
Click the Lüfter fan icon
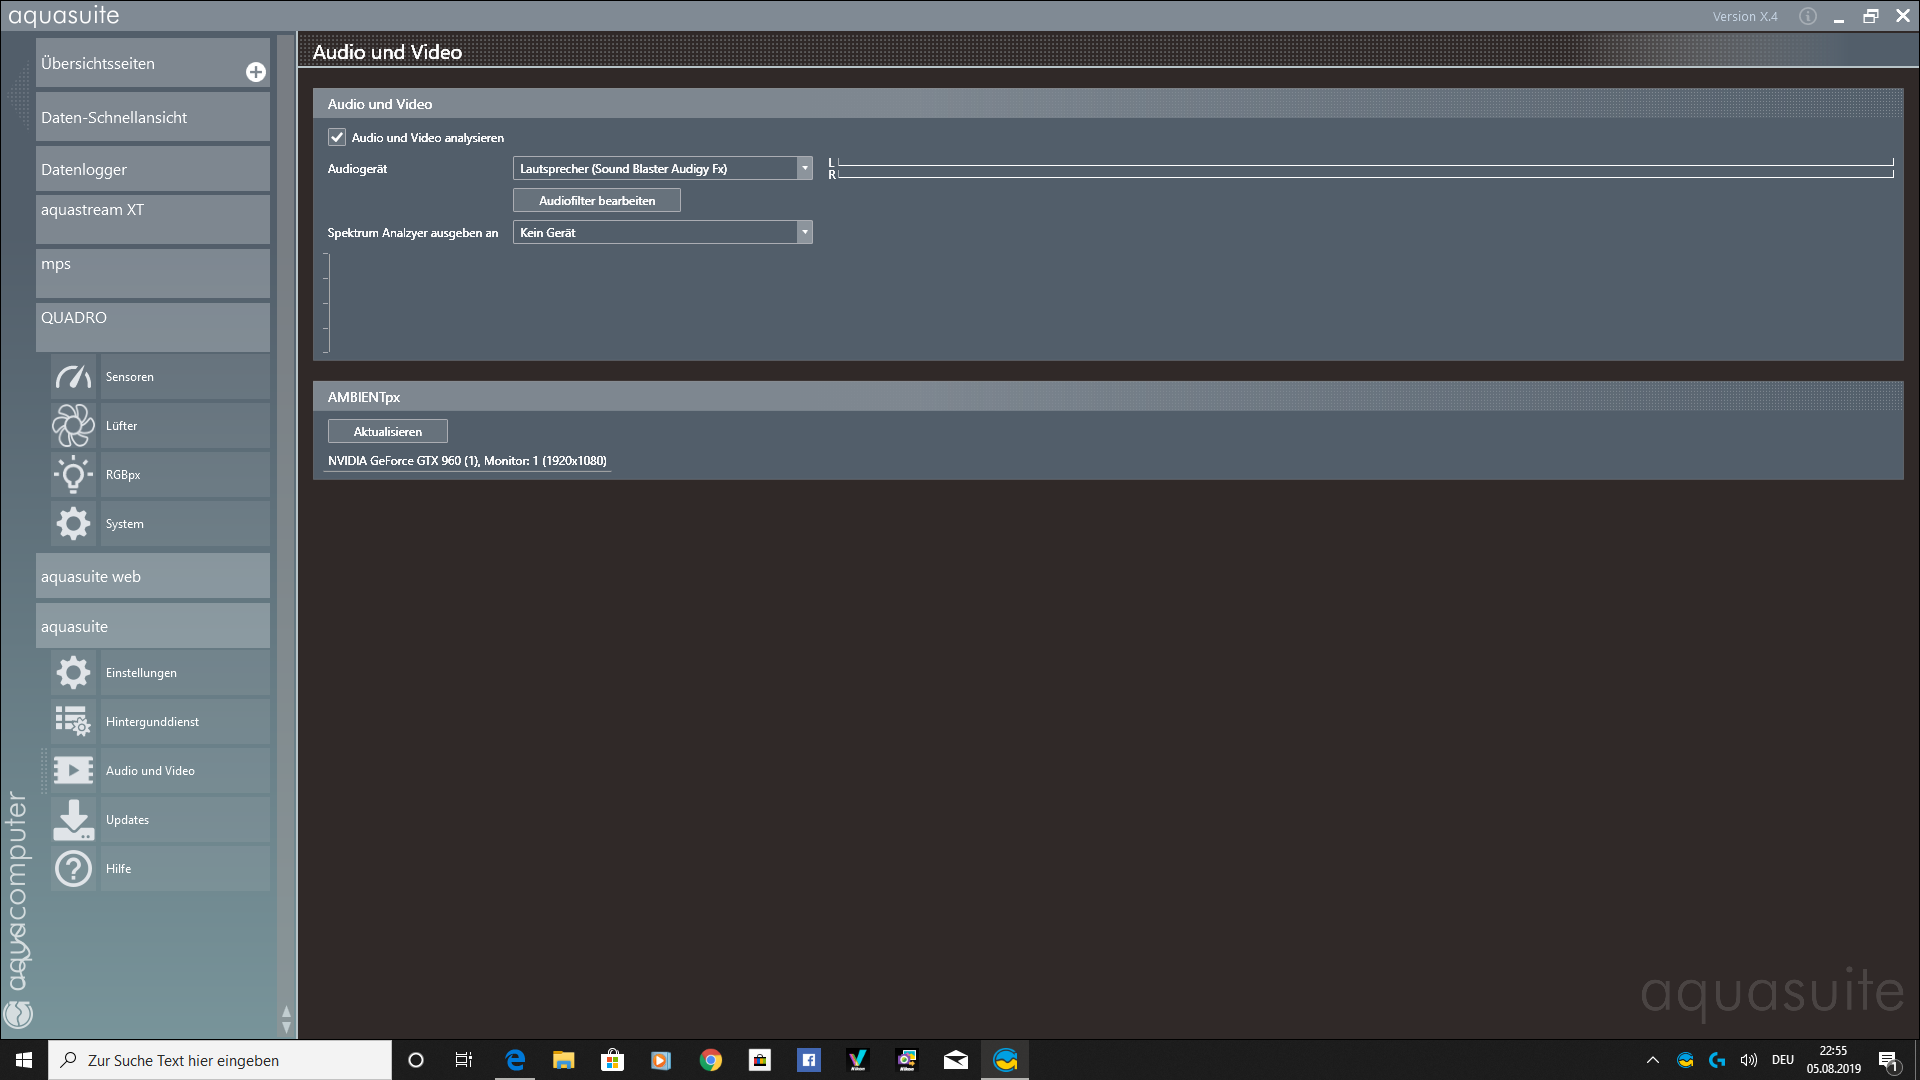tap(73, 426)
